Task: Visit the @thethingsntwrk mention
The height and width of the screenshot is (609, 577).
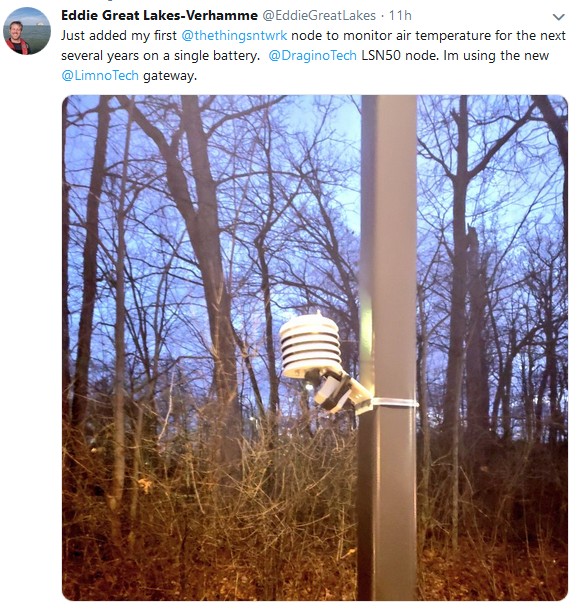Action: click(234, 36)
